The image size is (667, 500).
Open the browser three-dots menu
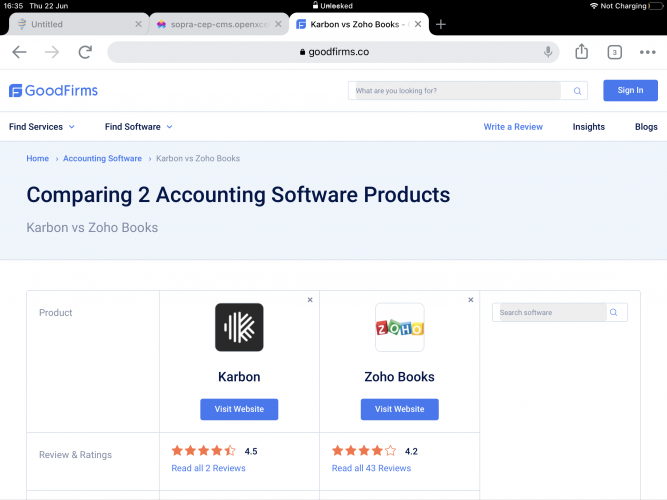[647, 52]
